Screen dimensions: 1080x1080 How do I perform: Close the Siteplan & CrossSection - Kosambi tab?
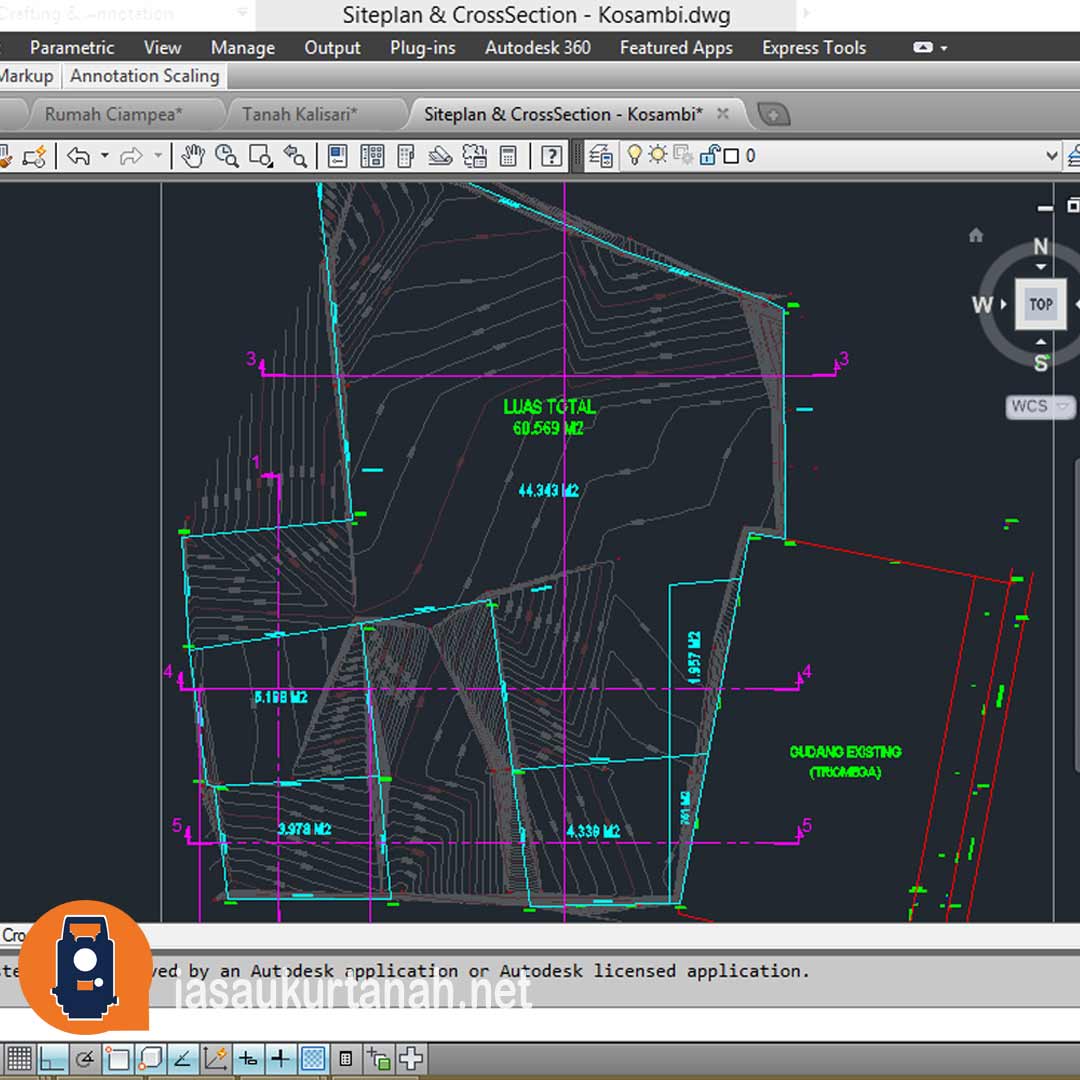723,114
